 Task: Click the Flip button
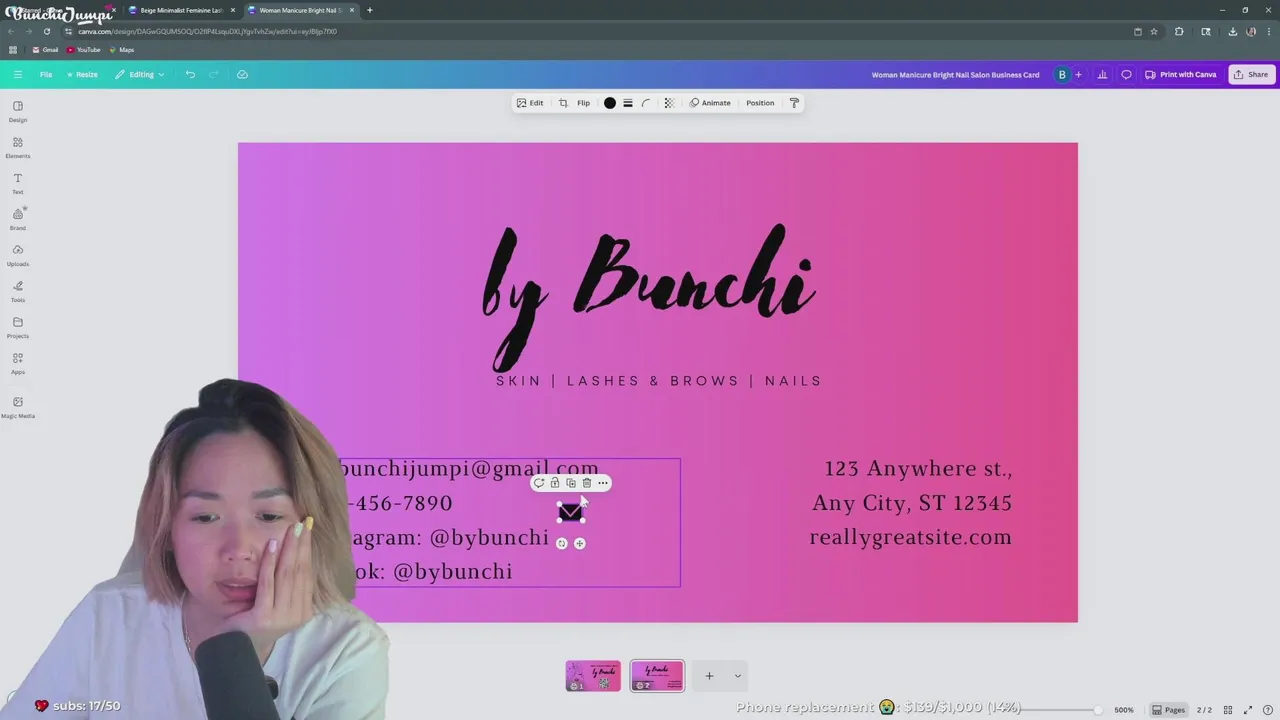tap(583, 103)
